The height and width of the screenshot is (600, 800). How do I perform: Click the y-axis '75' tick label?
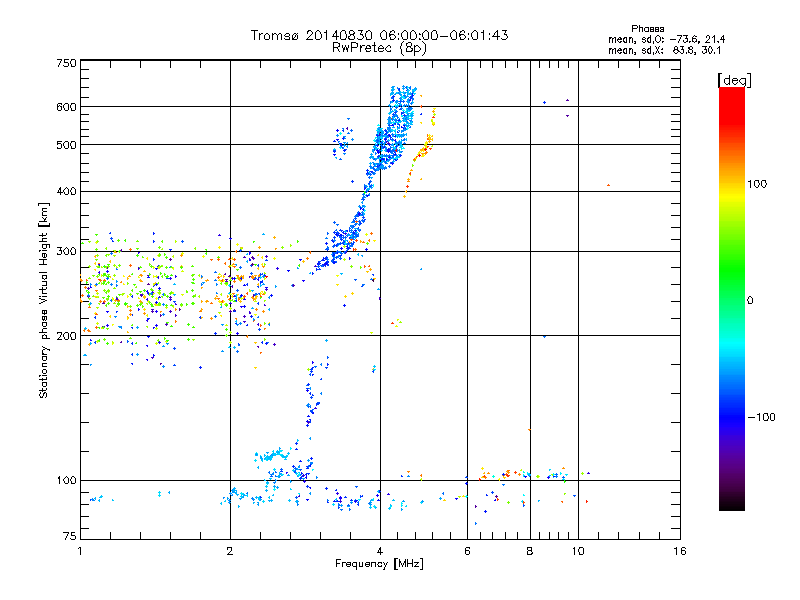click(70, 536)
